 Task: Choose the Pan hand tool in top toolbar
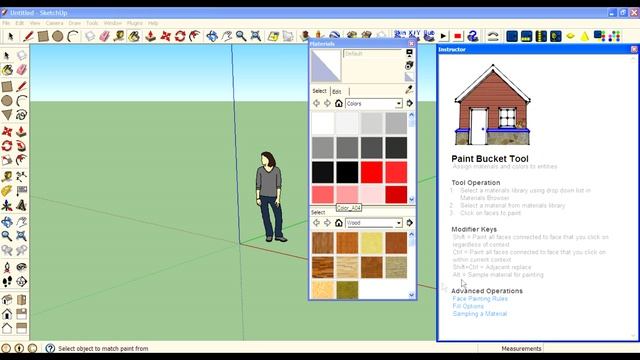click(x=227, y=36)
